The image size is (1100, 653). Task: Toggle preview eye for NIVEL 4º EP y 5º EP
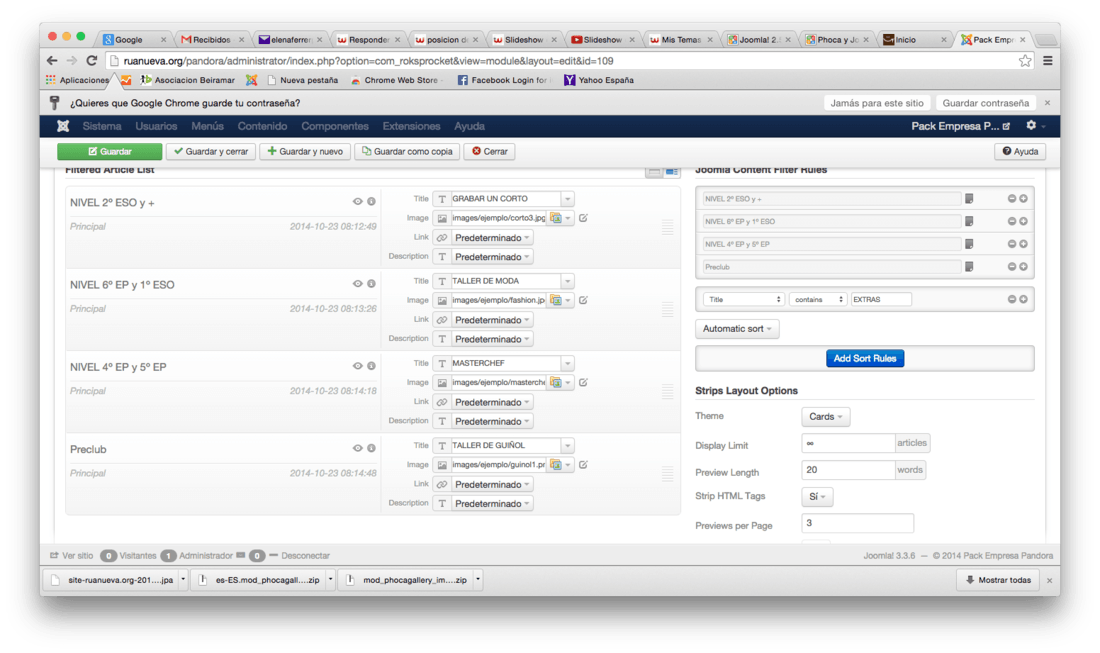pos(358,365)
